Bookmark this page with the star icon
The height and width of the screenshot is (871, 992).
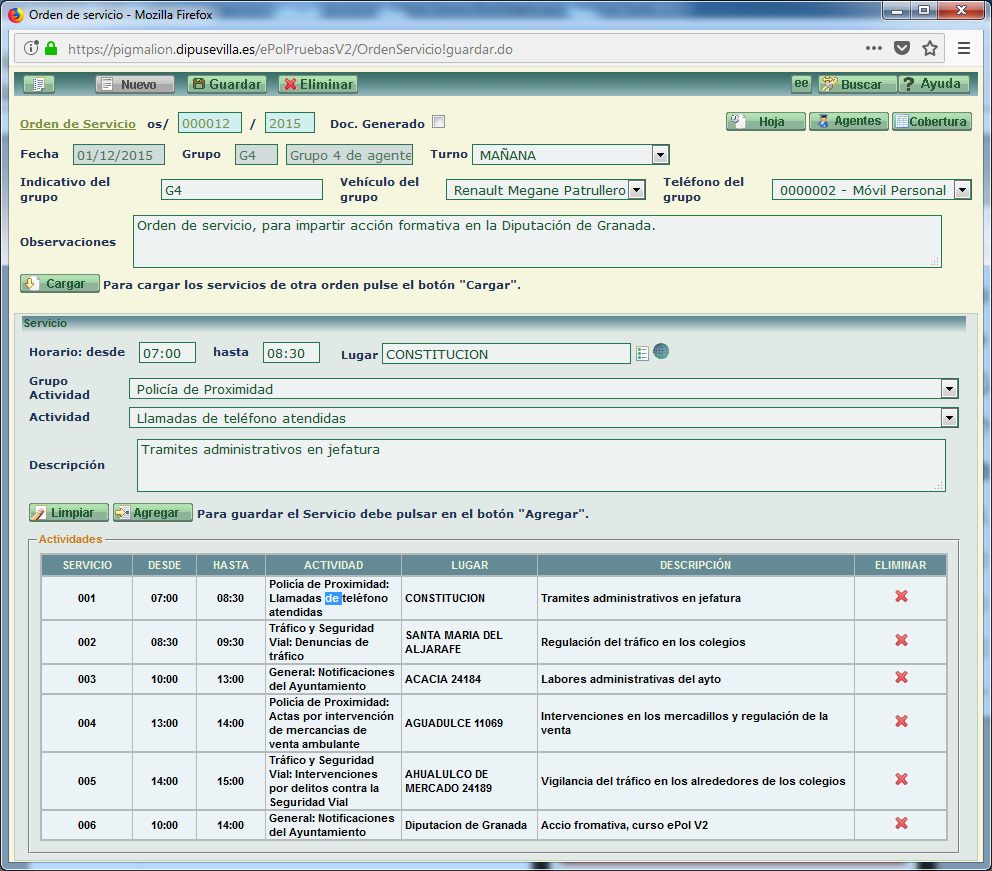click(x=930, y=48)
